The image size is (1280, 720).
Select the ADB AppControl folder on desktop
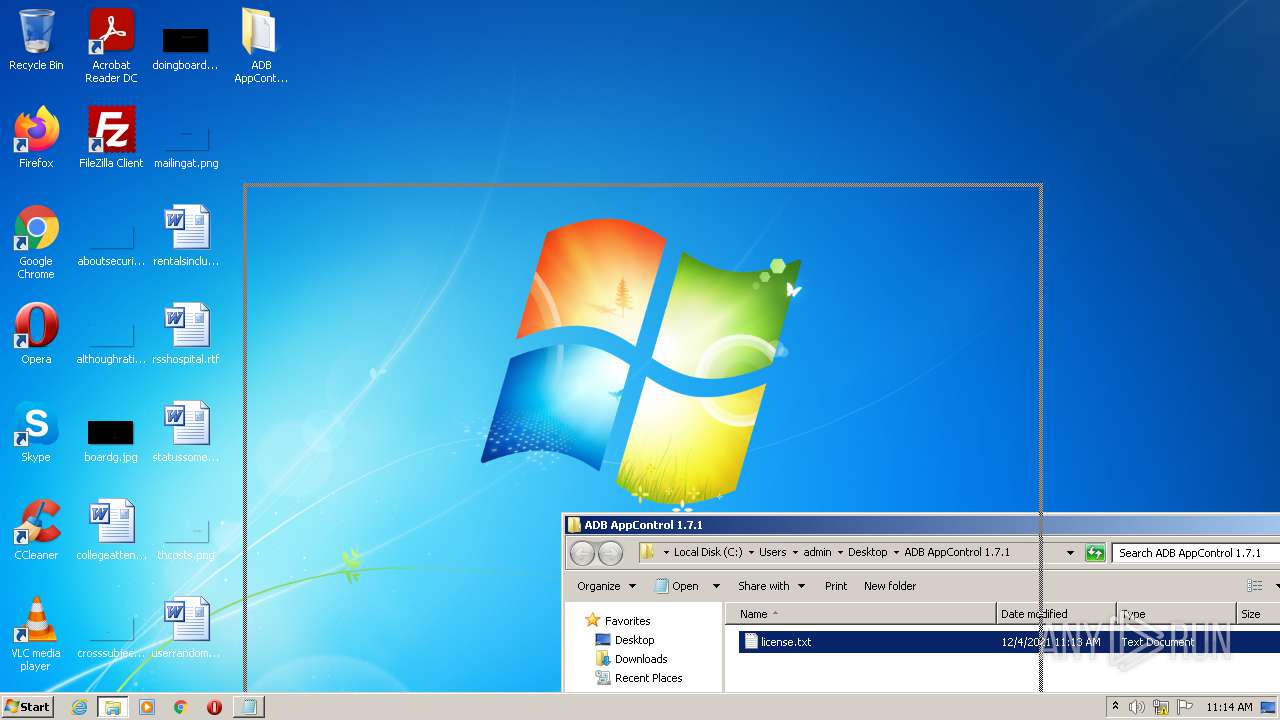tap(260, 46)
